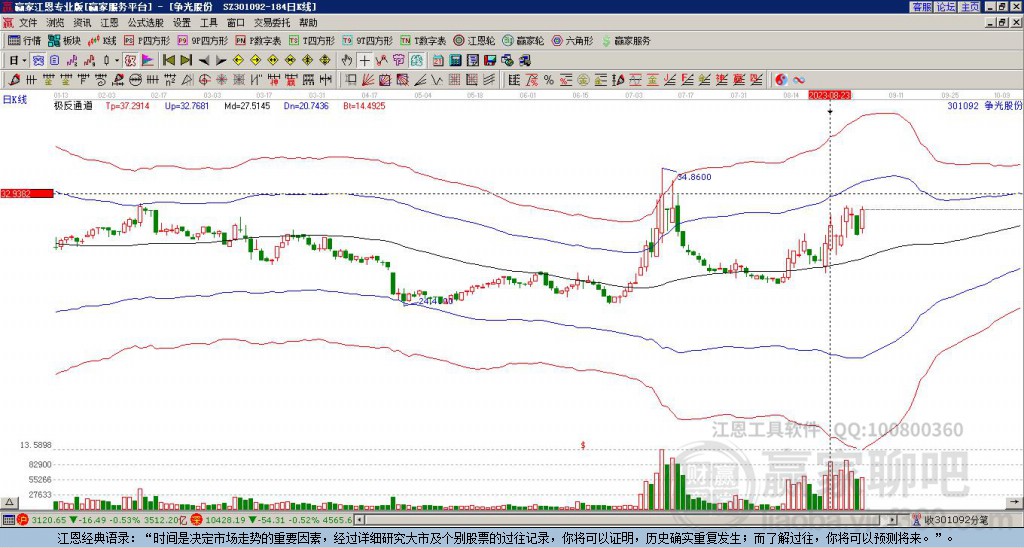This screenshot has height=548, width=1024.
Task: Click the yellow diamond four-way arrow icon
Action: (x=325, y=61)
